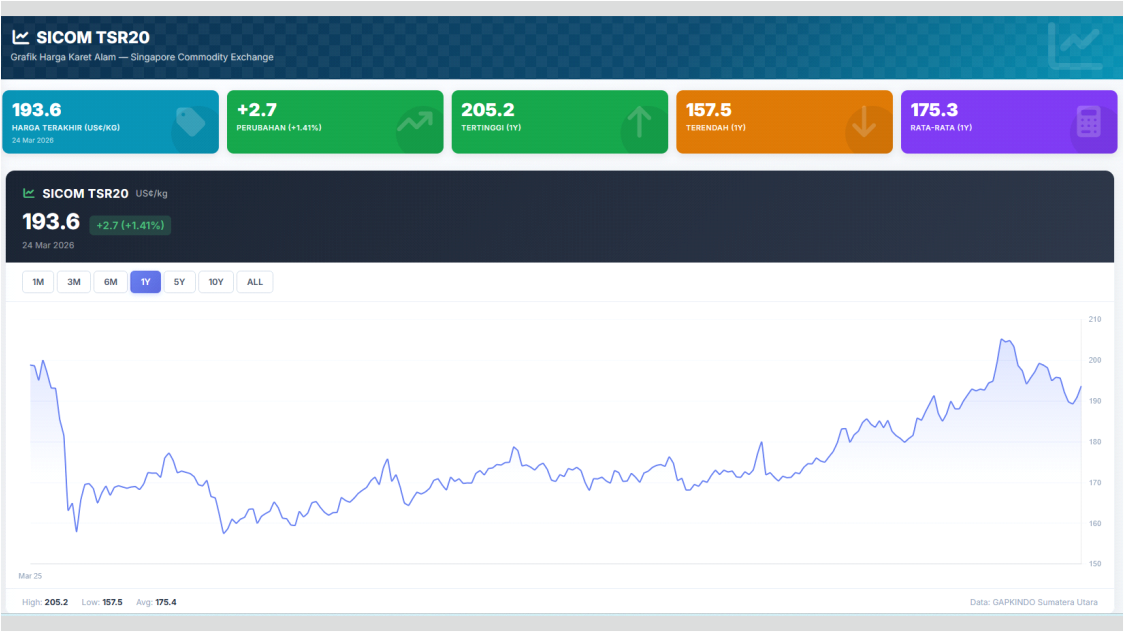1124x632 pixels.
Task: Click the price tag icon on latest price card
Action: tap(190, 122)
